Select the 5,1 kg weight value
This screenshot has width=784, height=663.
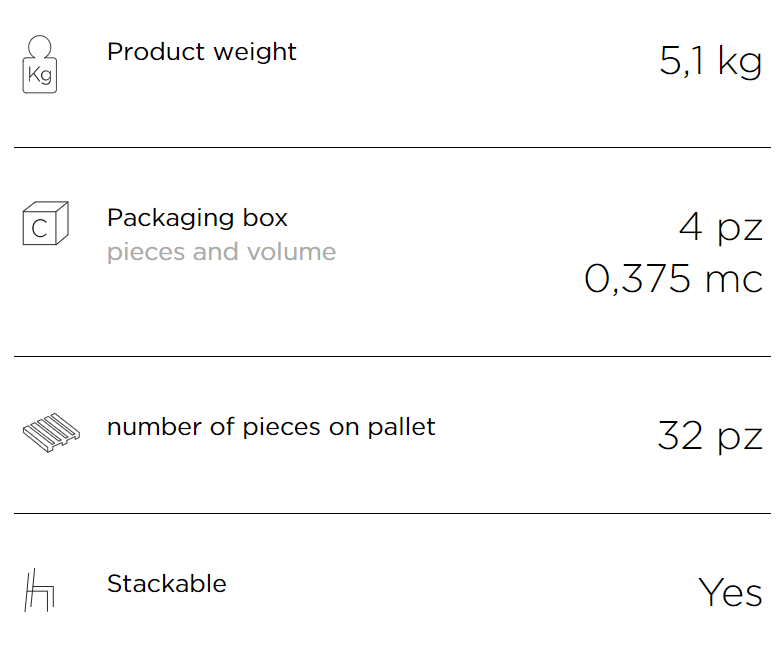click(710, 62)
